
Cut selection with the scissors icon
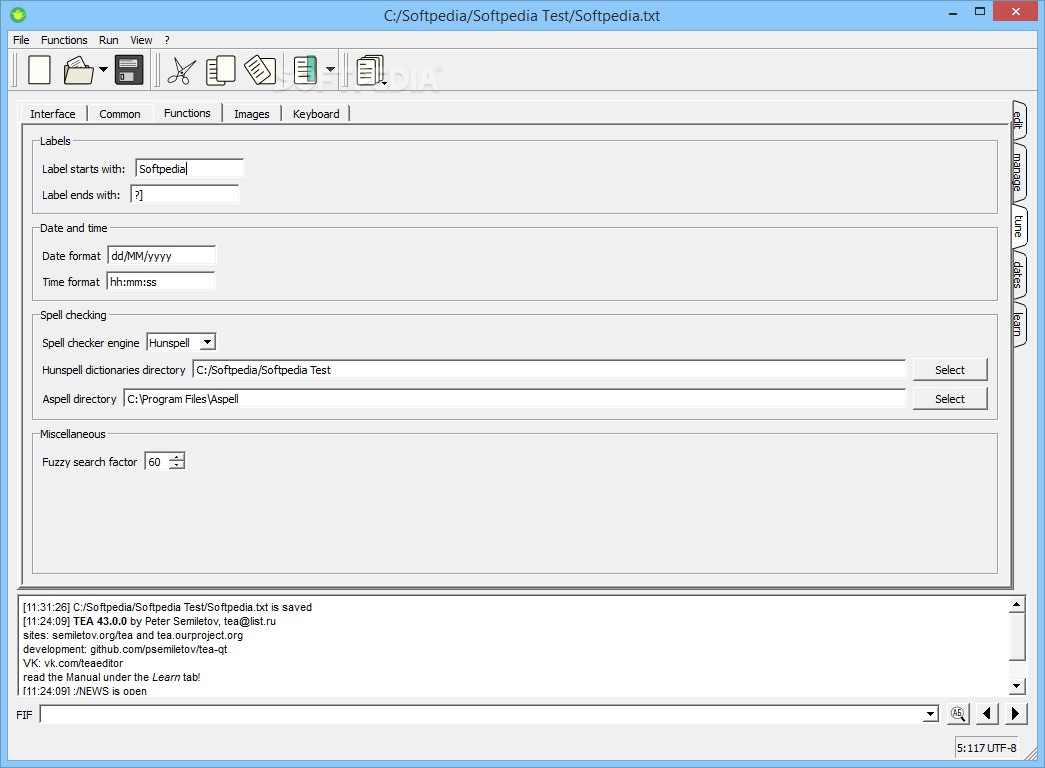pos(181,70)
